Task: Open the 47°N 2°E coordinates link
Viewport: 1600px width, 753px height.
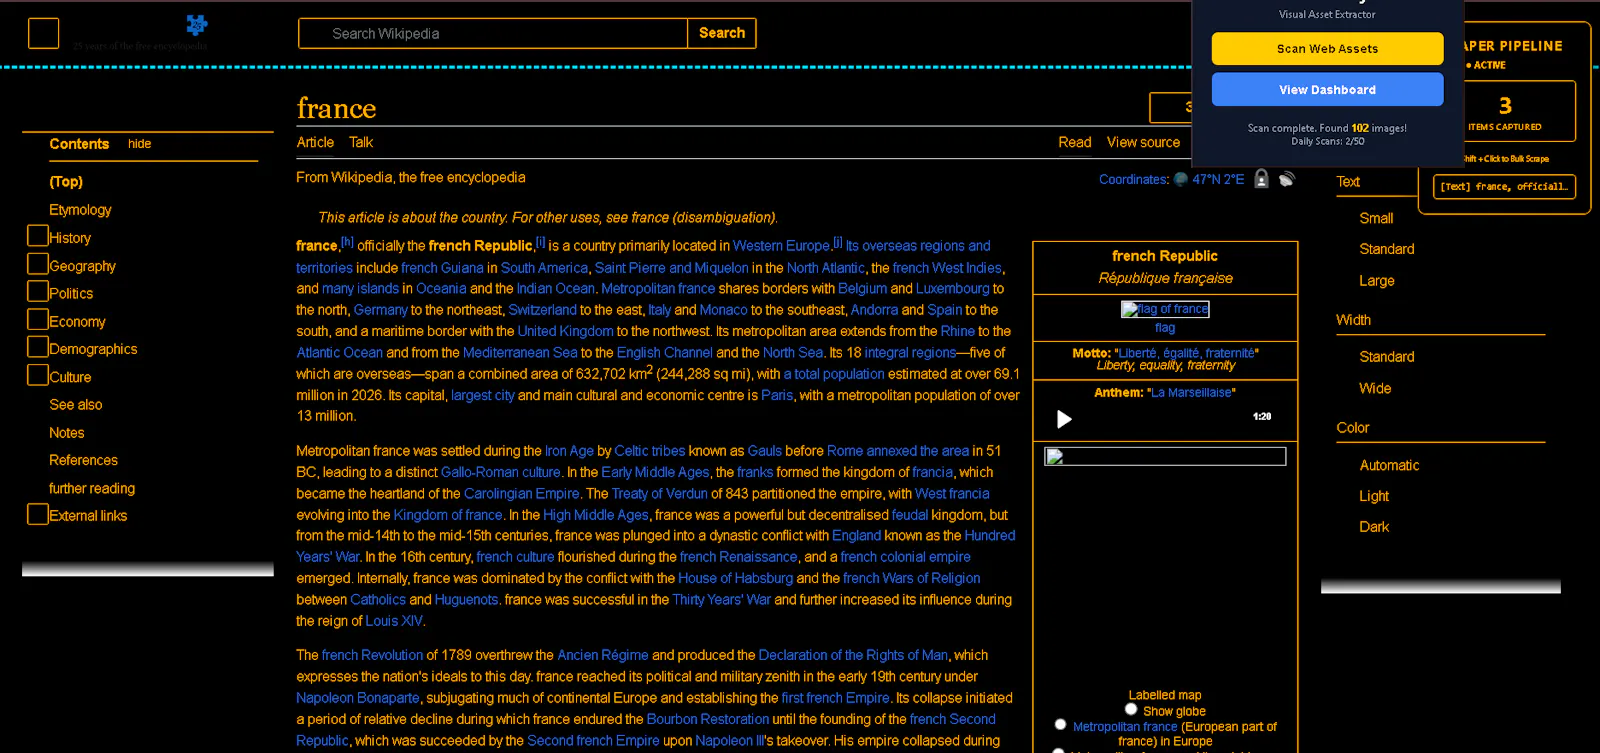Action: point(1218,180)
